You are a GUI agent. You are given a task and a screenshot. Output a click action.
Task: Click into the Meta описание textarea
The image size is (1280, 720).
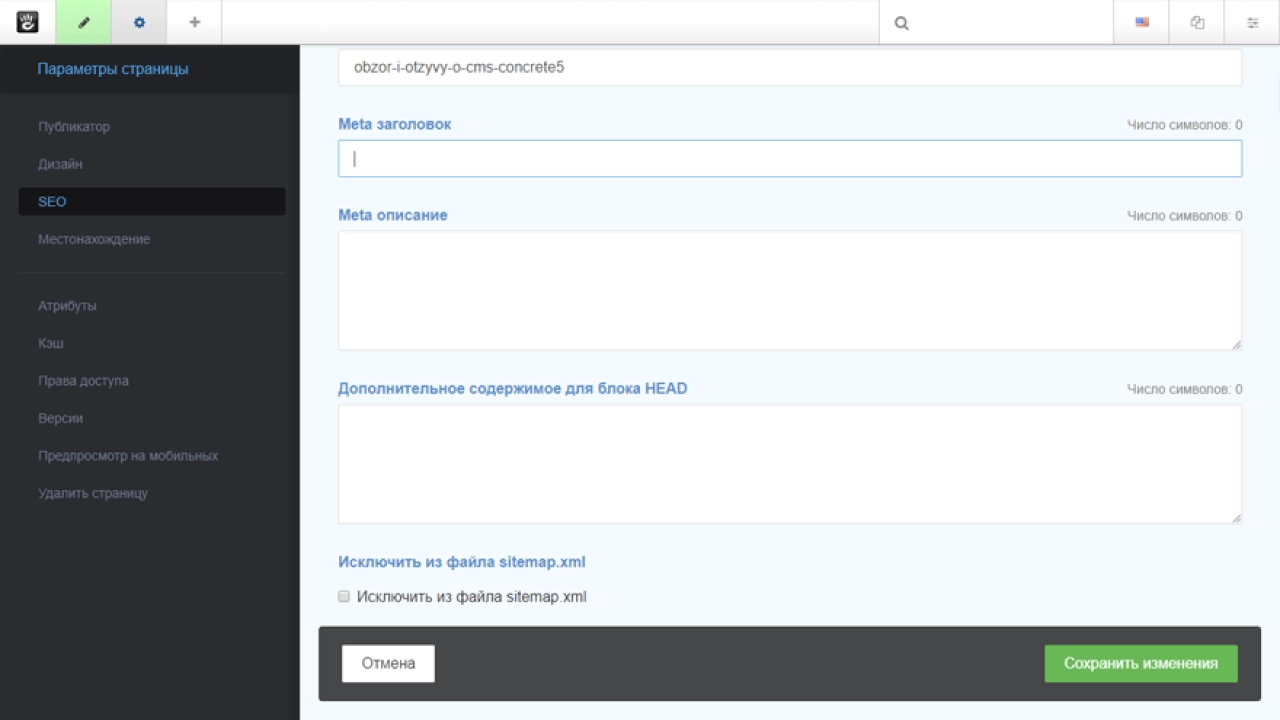790,290
